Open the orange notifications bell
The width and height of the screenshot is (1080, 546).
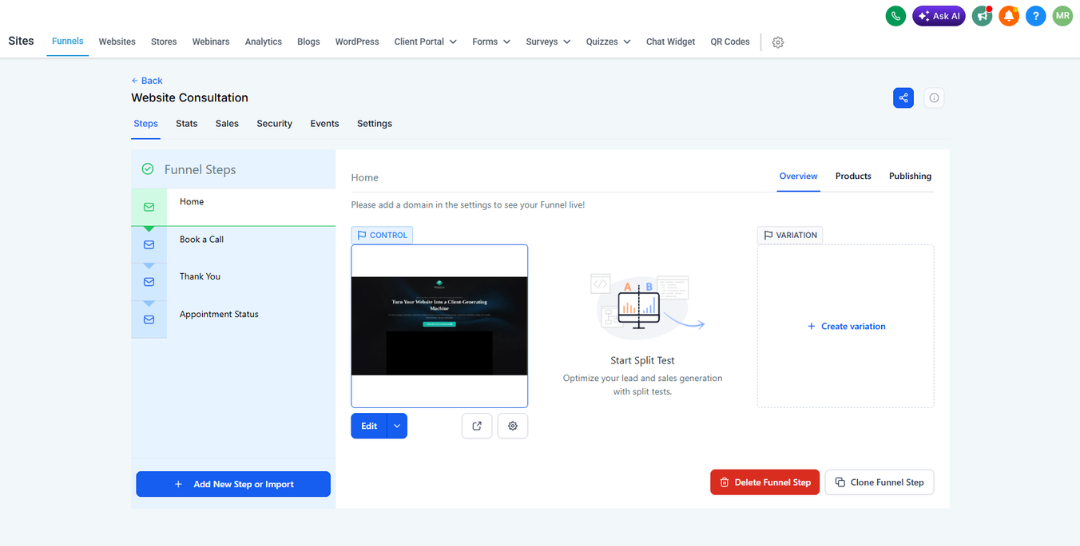(x=1009, y=16)
